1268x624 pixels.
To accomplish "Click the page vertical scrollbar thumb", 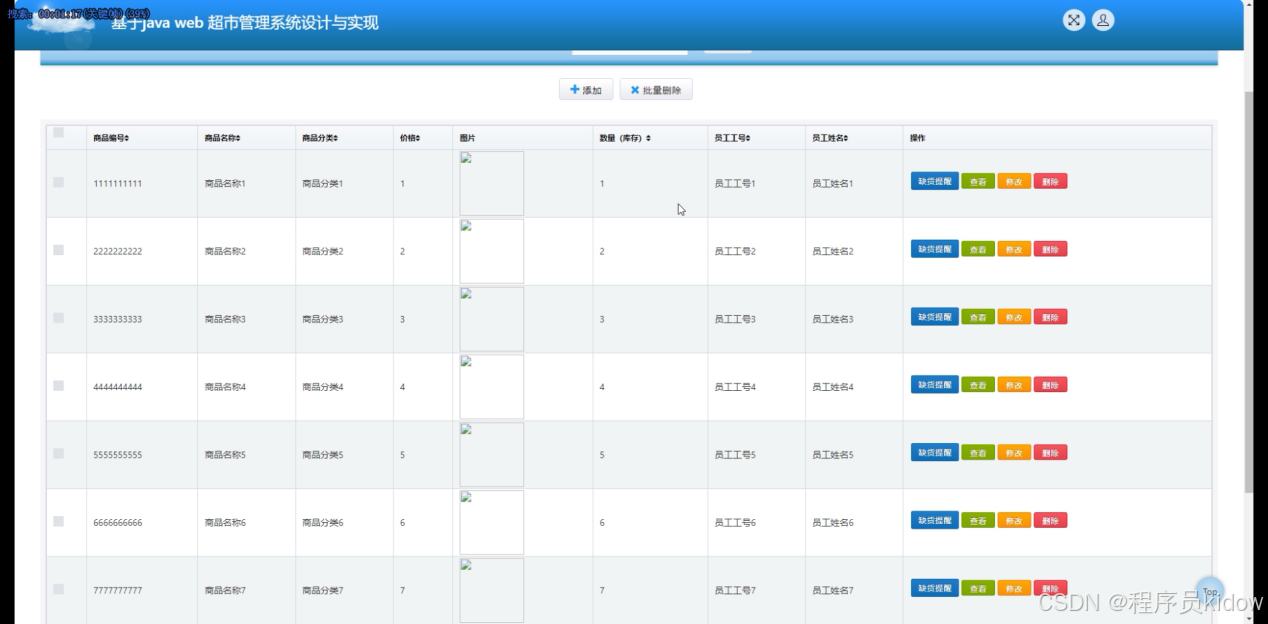I will (1248, 290).
